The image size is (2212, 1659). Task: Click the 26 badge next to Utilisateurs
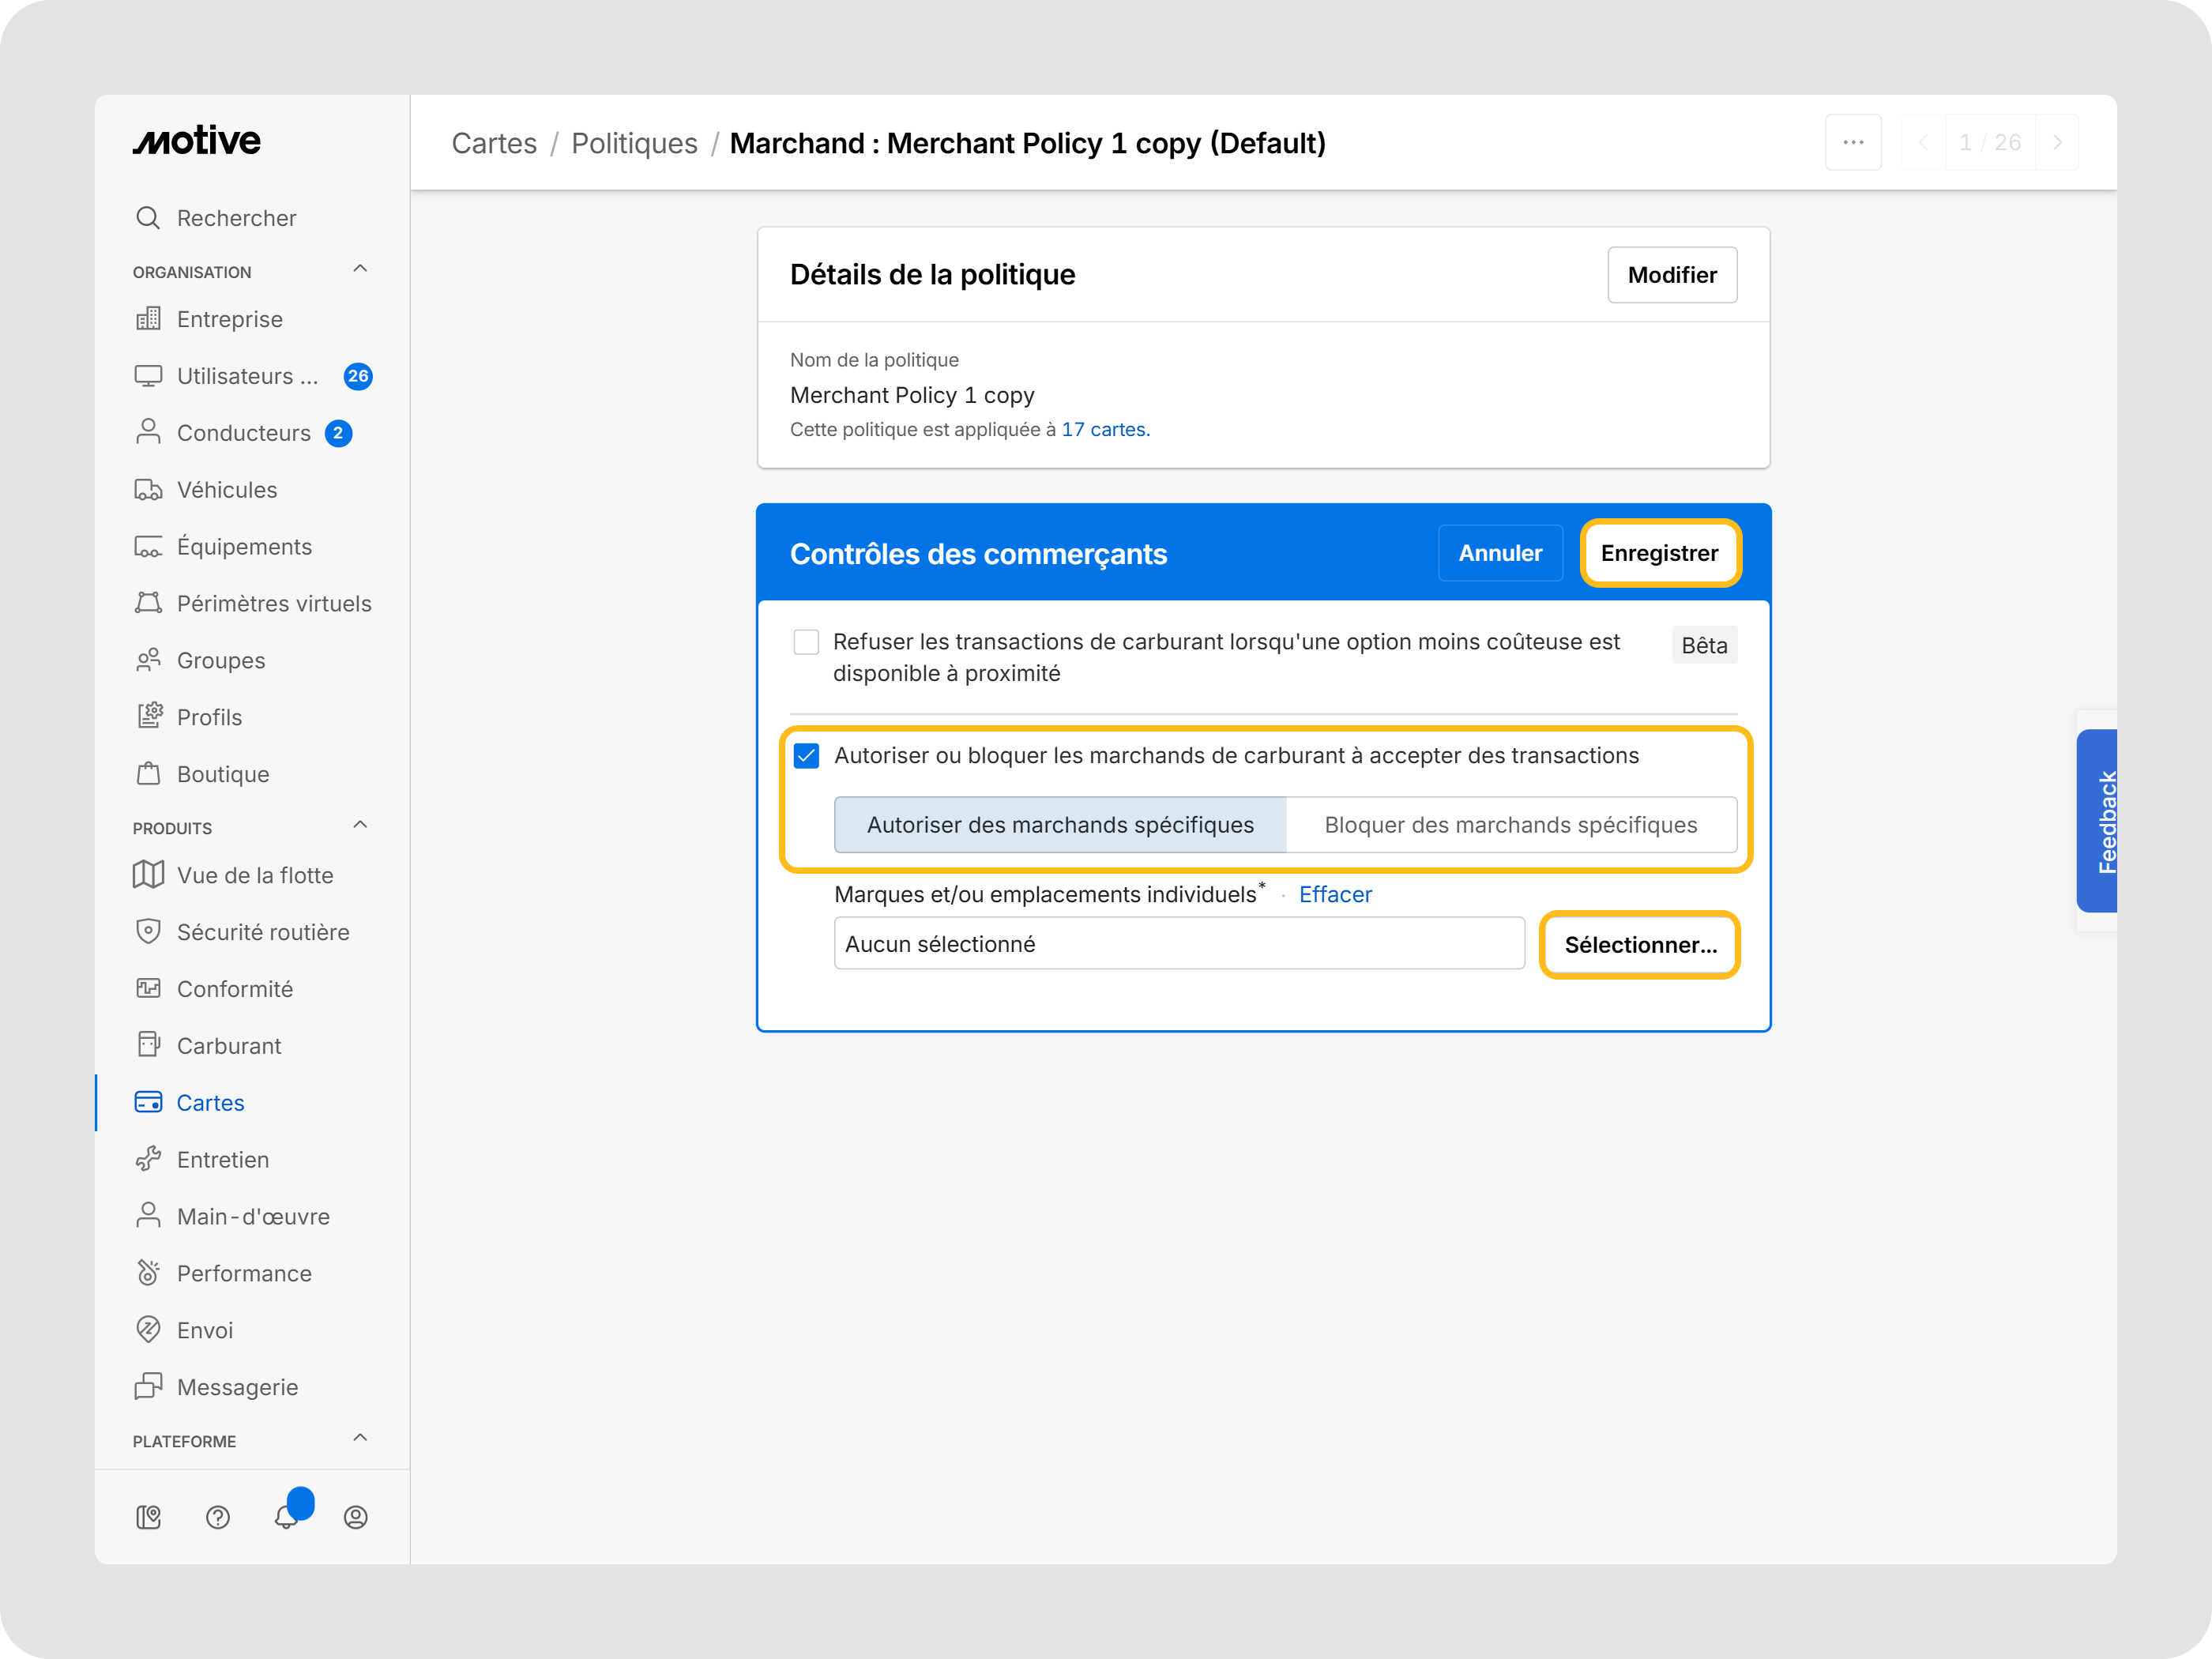(358, 376)
